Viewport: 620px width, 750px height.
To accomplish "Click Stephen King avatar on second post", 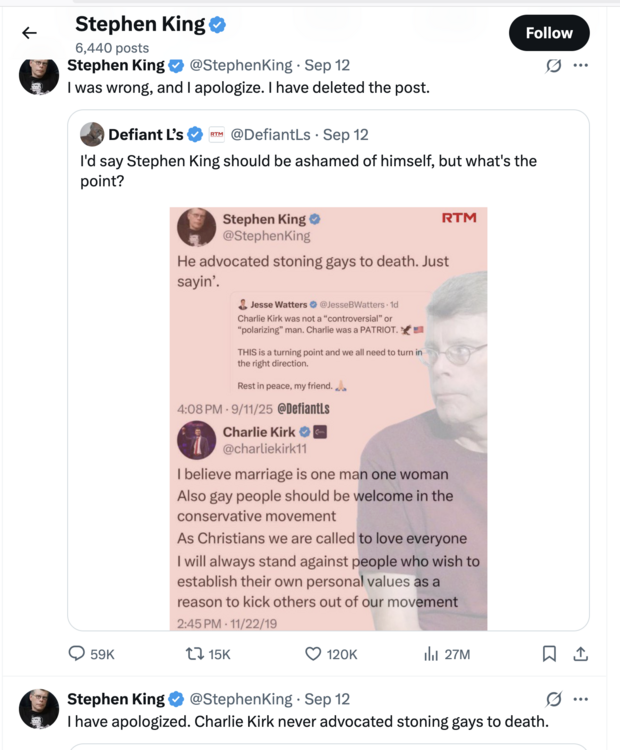I will [39, 708].
